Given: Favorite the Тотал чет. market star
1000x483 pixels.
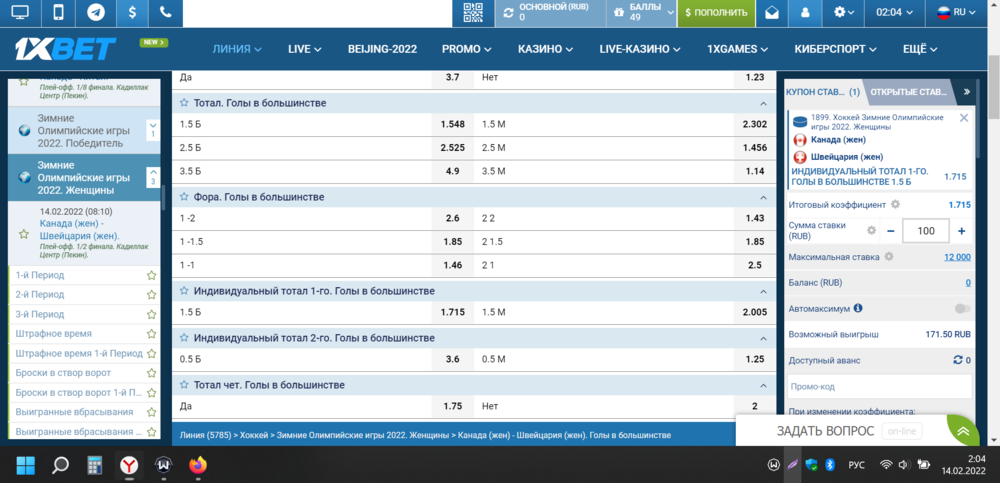Looking at the screenshot, I should coord(184,385).
